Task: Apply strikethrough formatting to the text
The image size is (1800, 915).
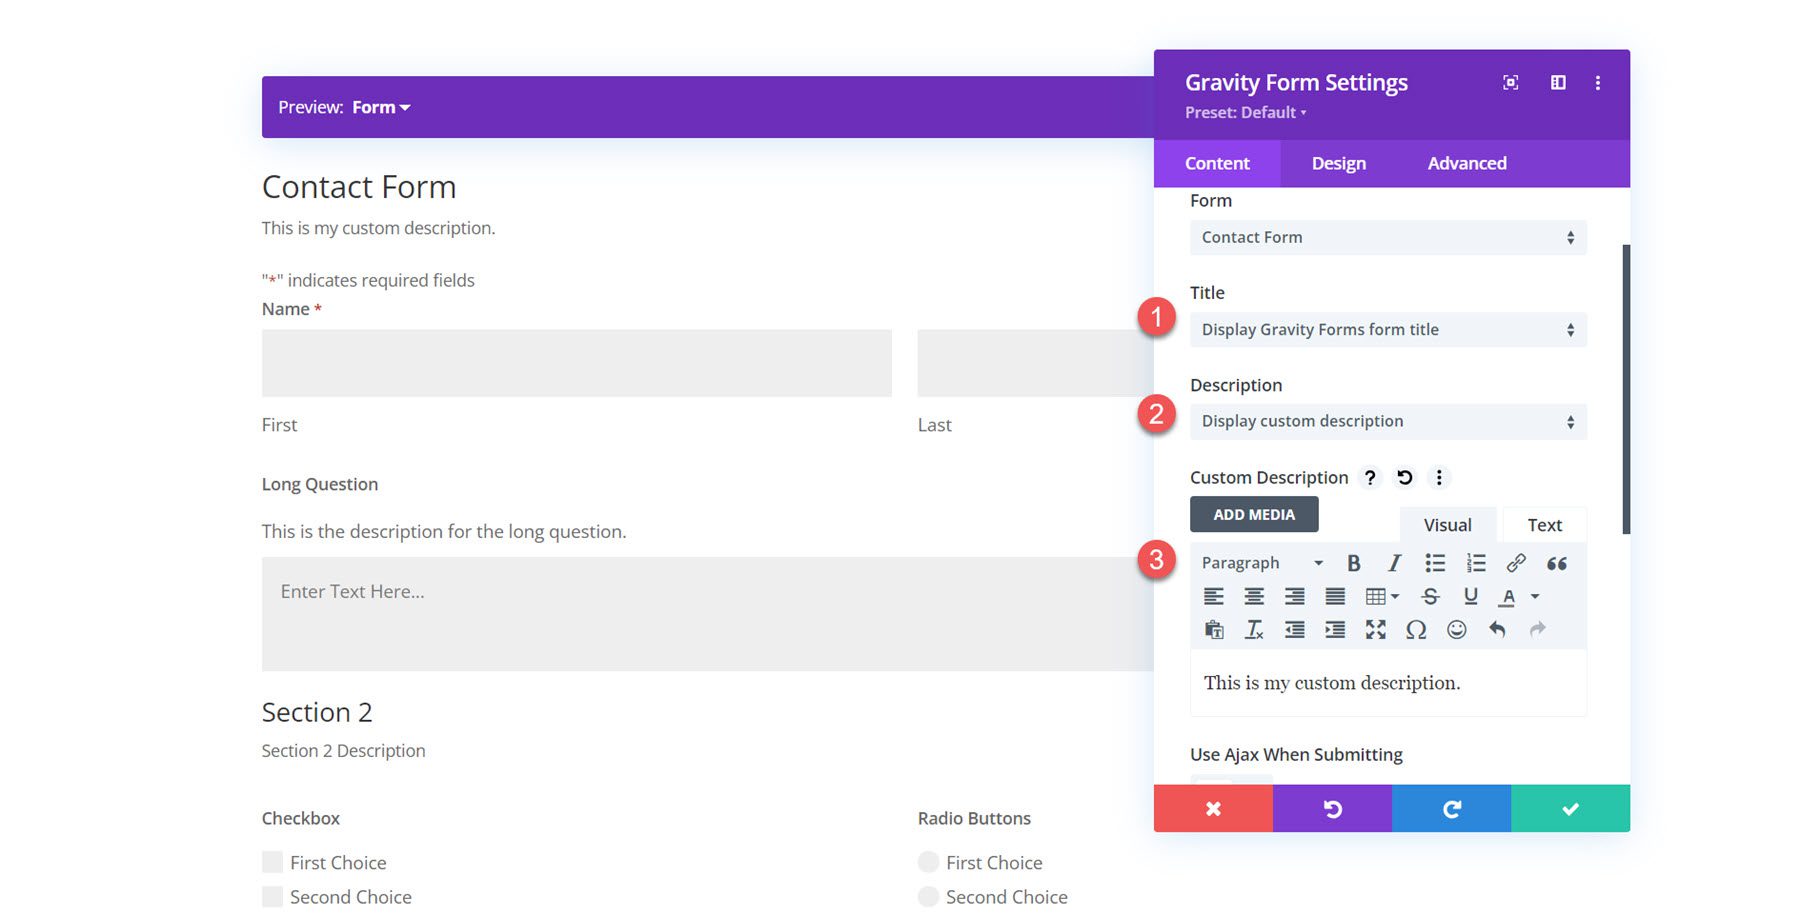Action: [1431, 596]
